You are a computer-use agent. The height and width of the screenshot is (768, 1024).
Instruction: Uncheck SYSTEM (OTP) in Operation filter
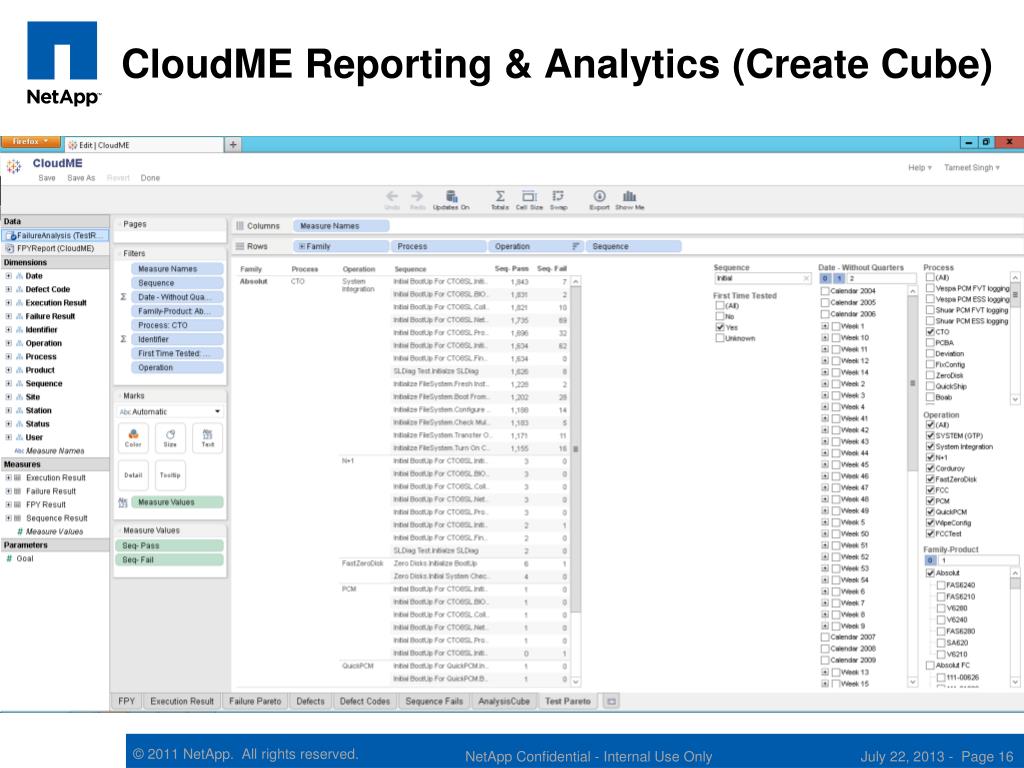coord(930,436)
